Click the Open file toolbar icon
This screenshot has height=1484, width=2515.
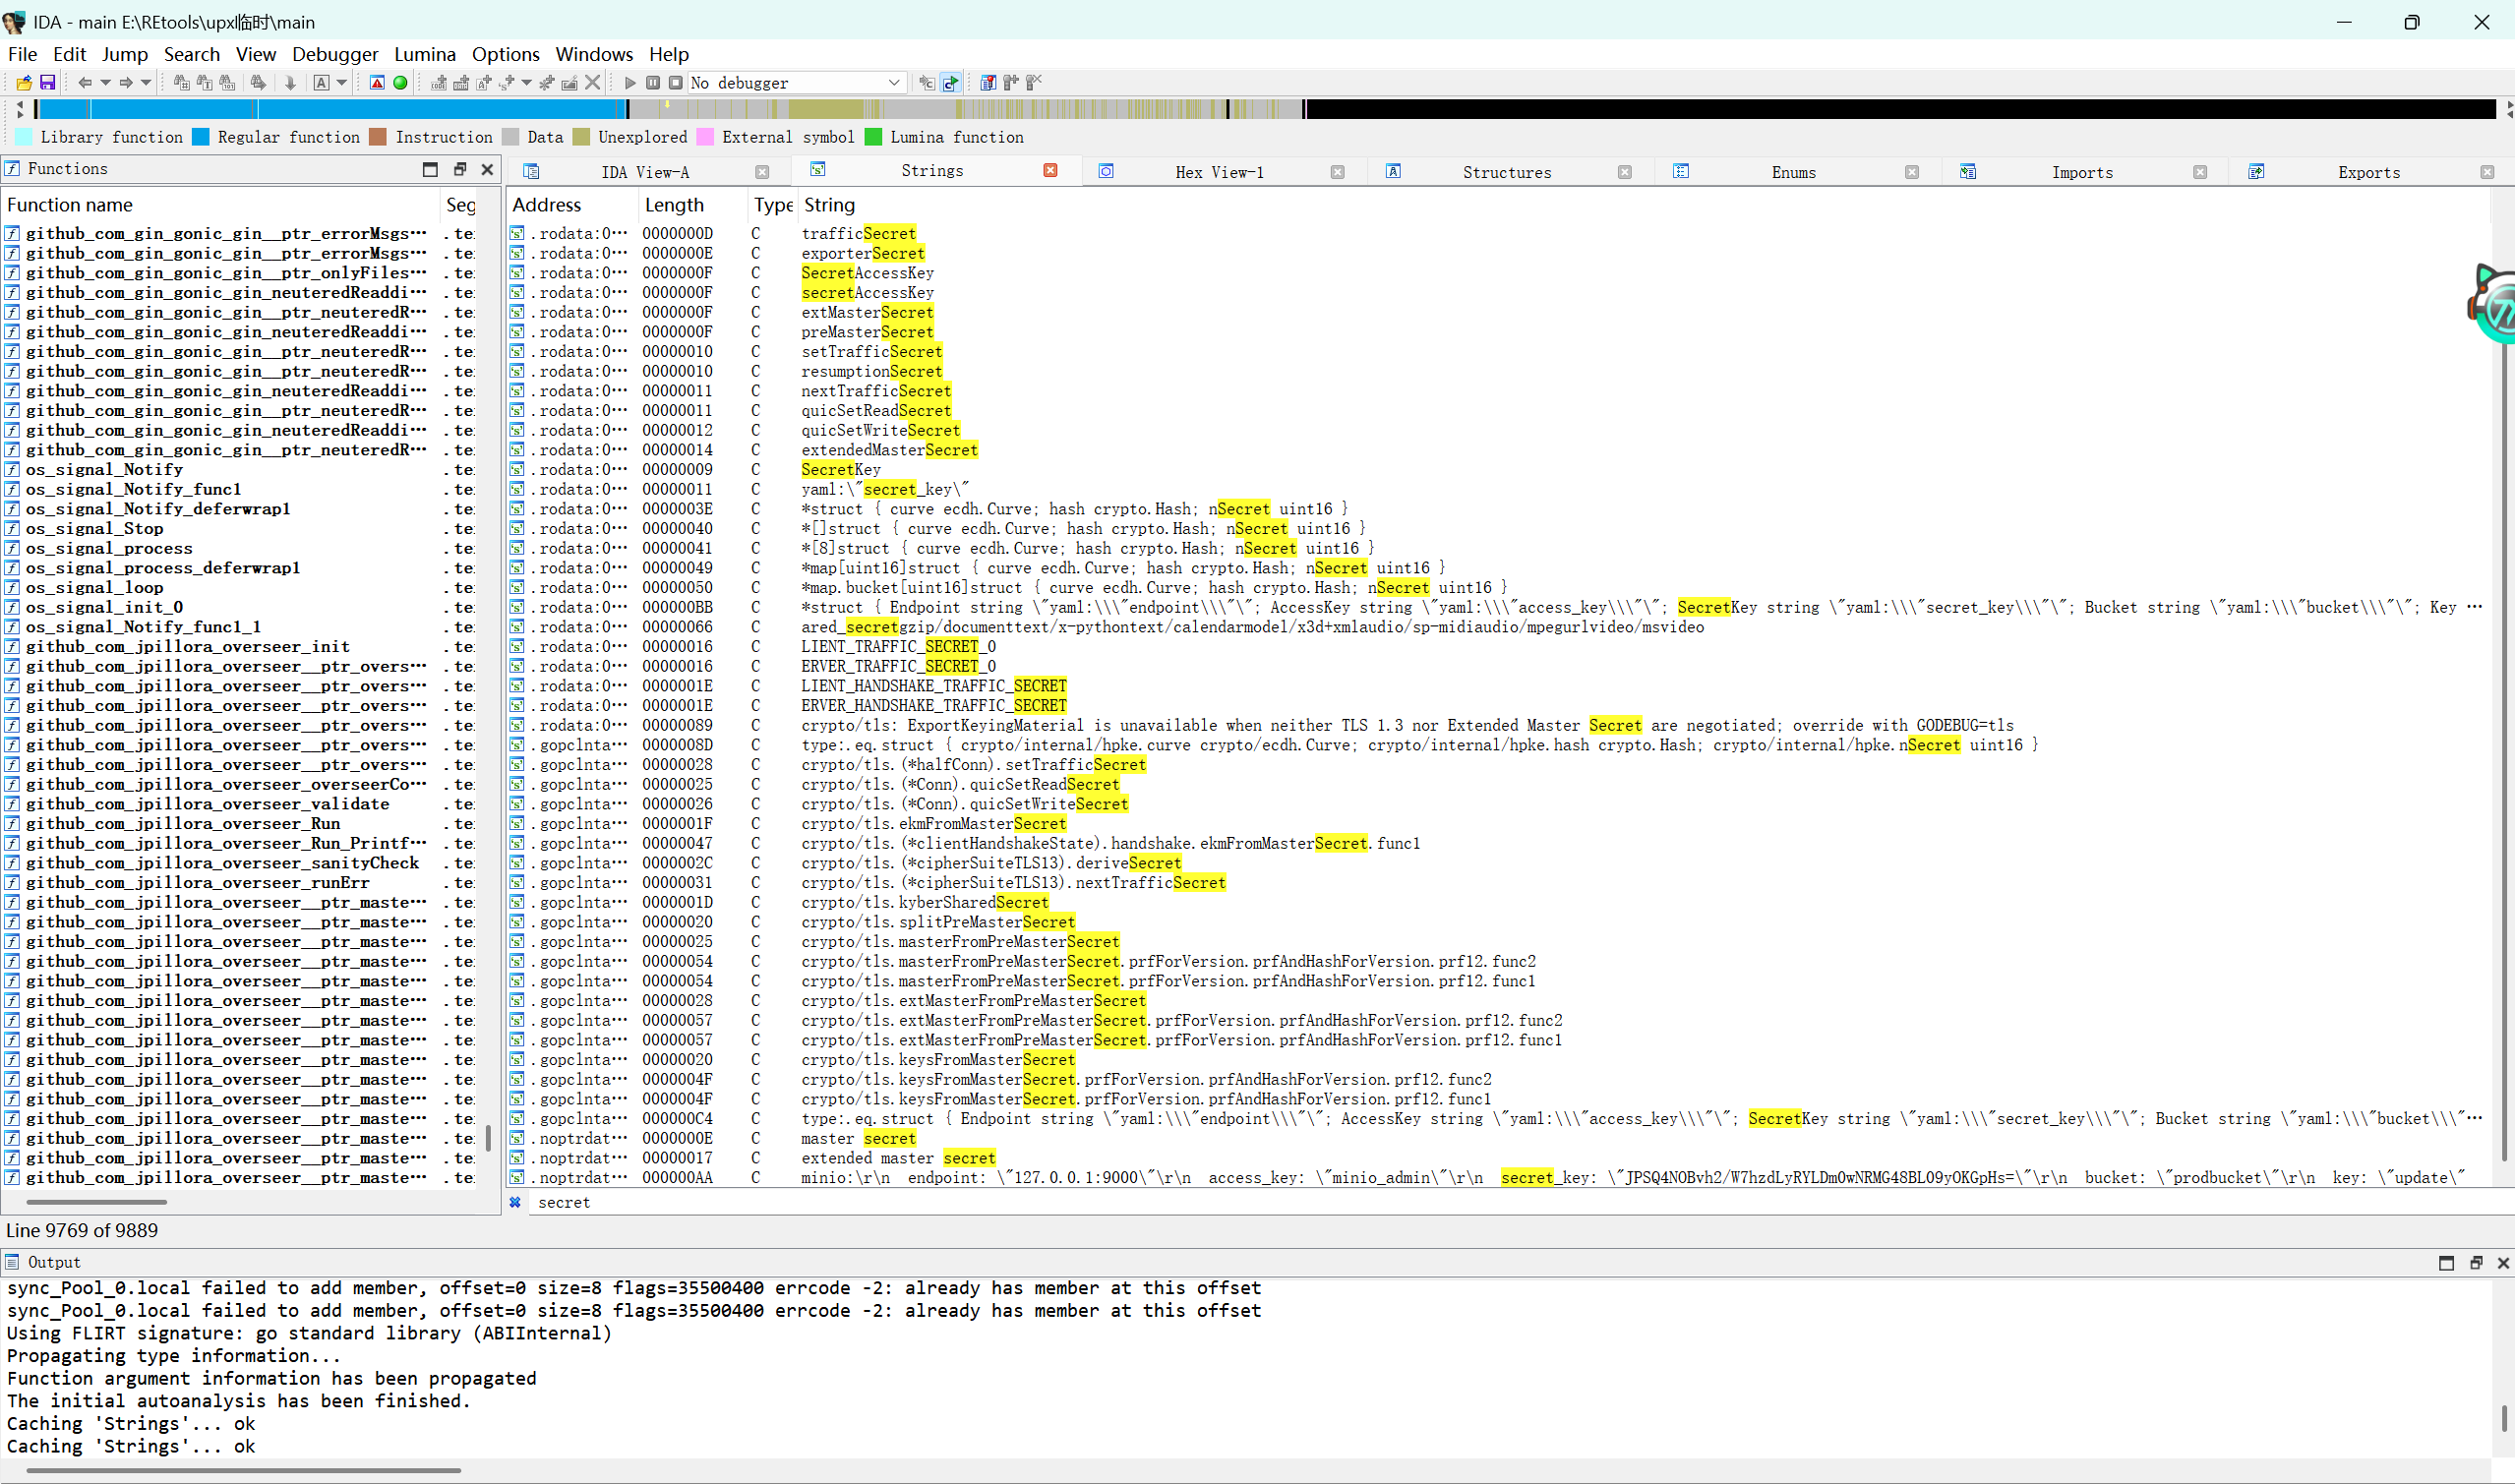[x=24, y=83]
